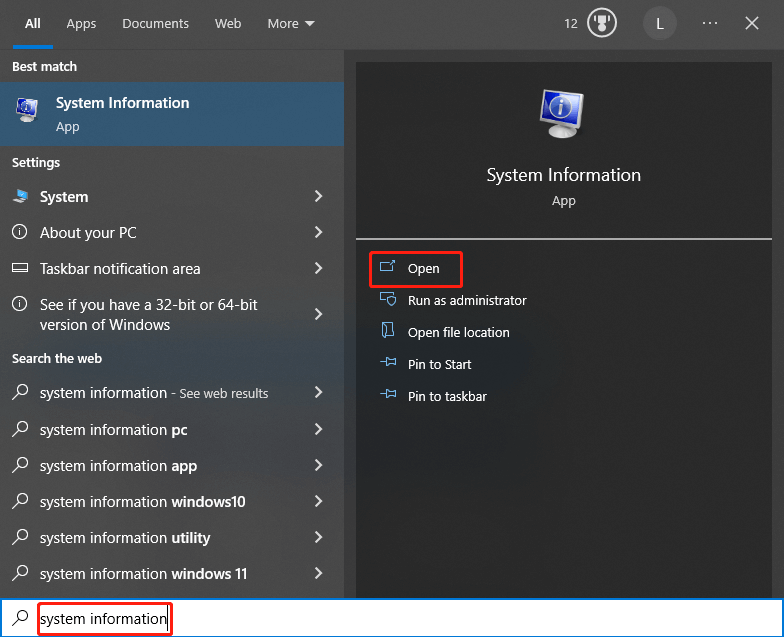Click the System Information app icon in best match
Image resolution: width=784 pixels, height=637 pixels.
tap(27, 110)
